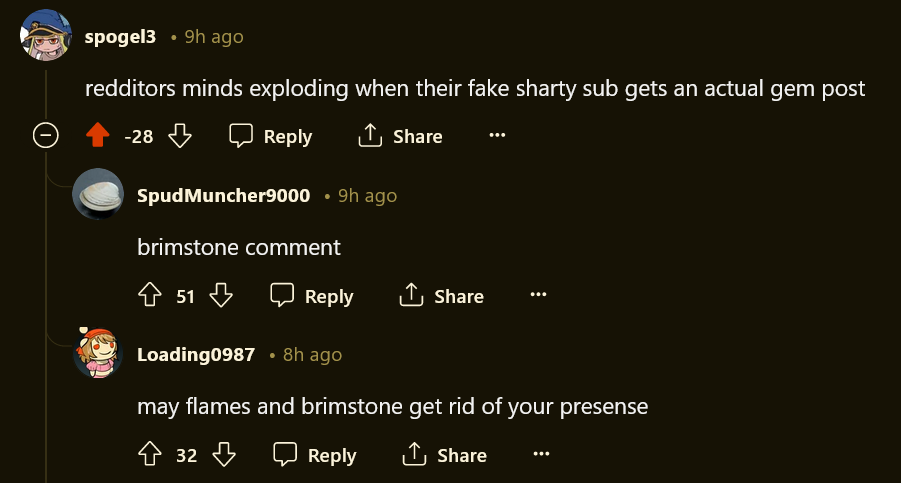The width and height of the screenshot is (901, 483).
Task: Open more options for Loading0987's comment
Action: 541,455
